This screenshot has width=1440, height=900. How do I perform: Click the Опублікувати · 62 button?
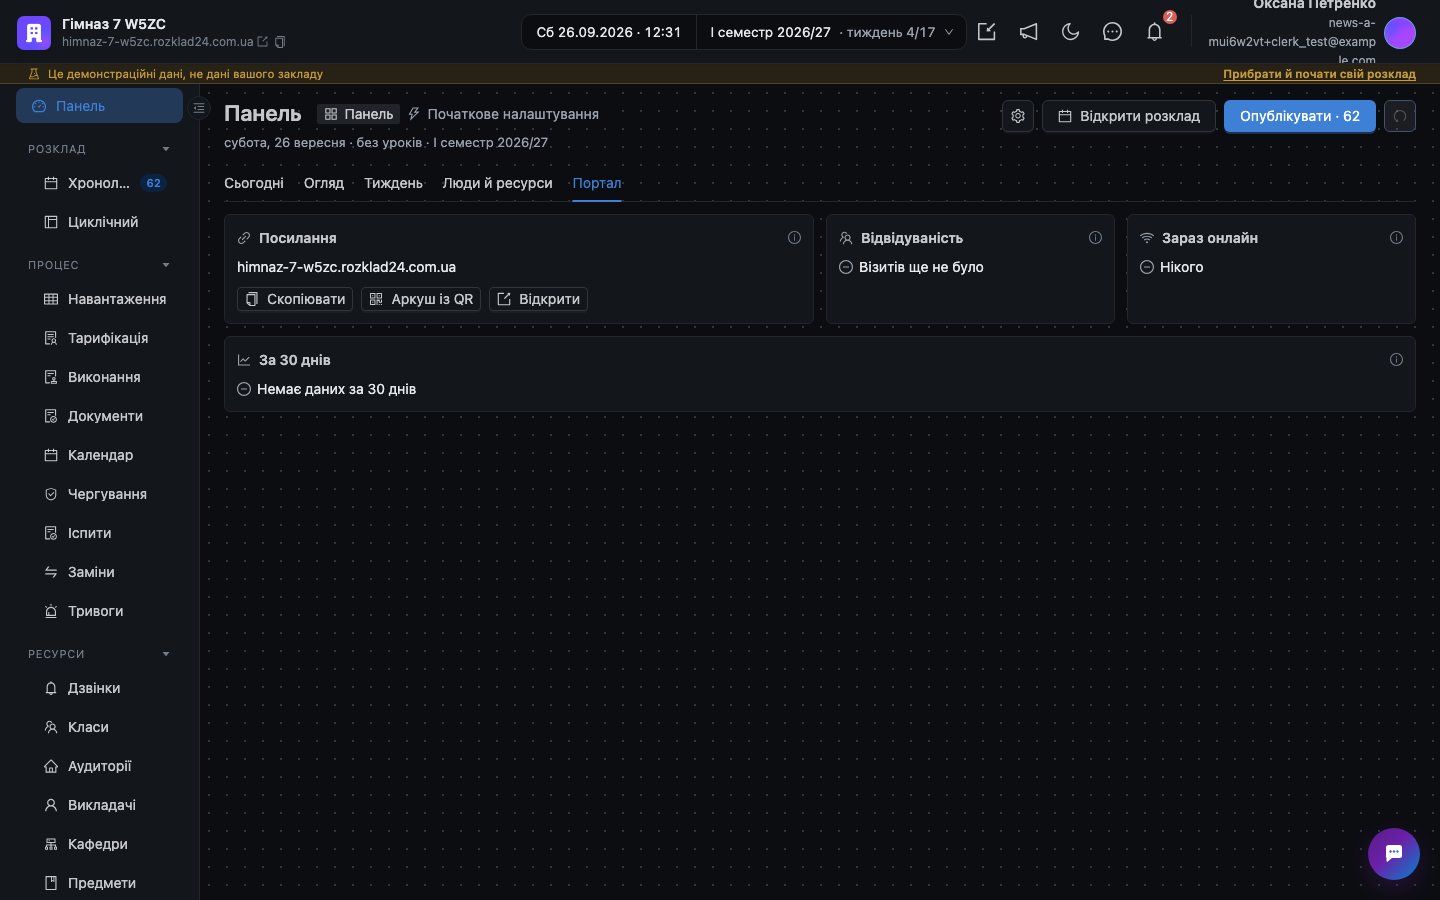1300,116
